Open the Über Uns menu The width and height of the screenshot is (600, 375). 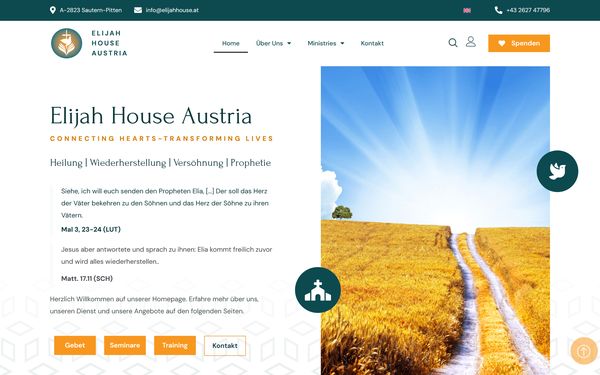pos(269,43)
